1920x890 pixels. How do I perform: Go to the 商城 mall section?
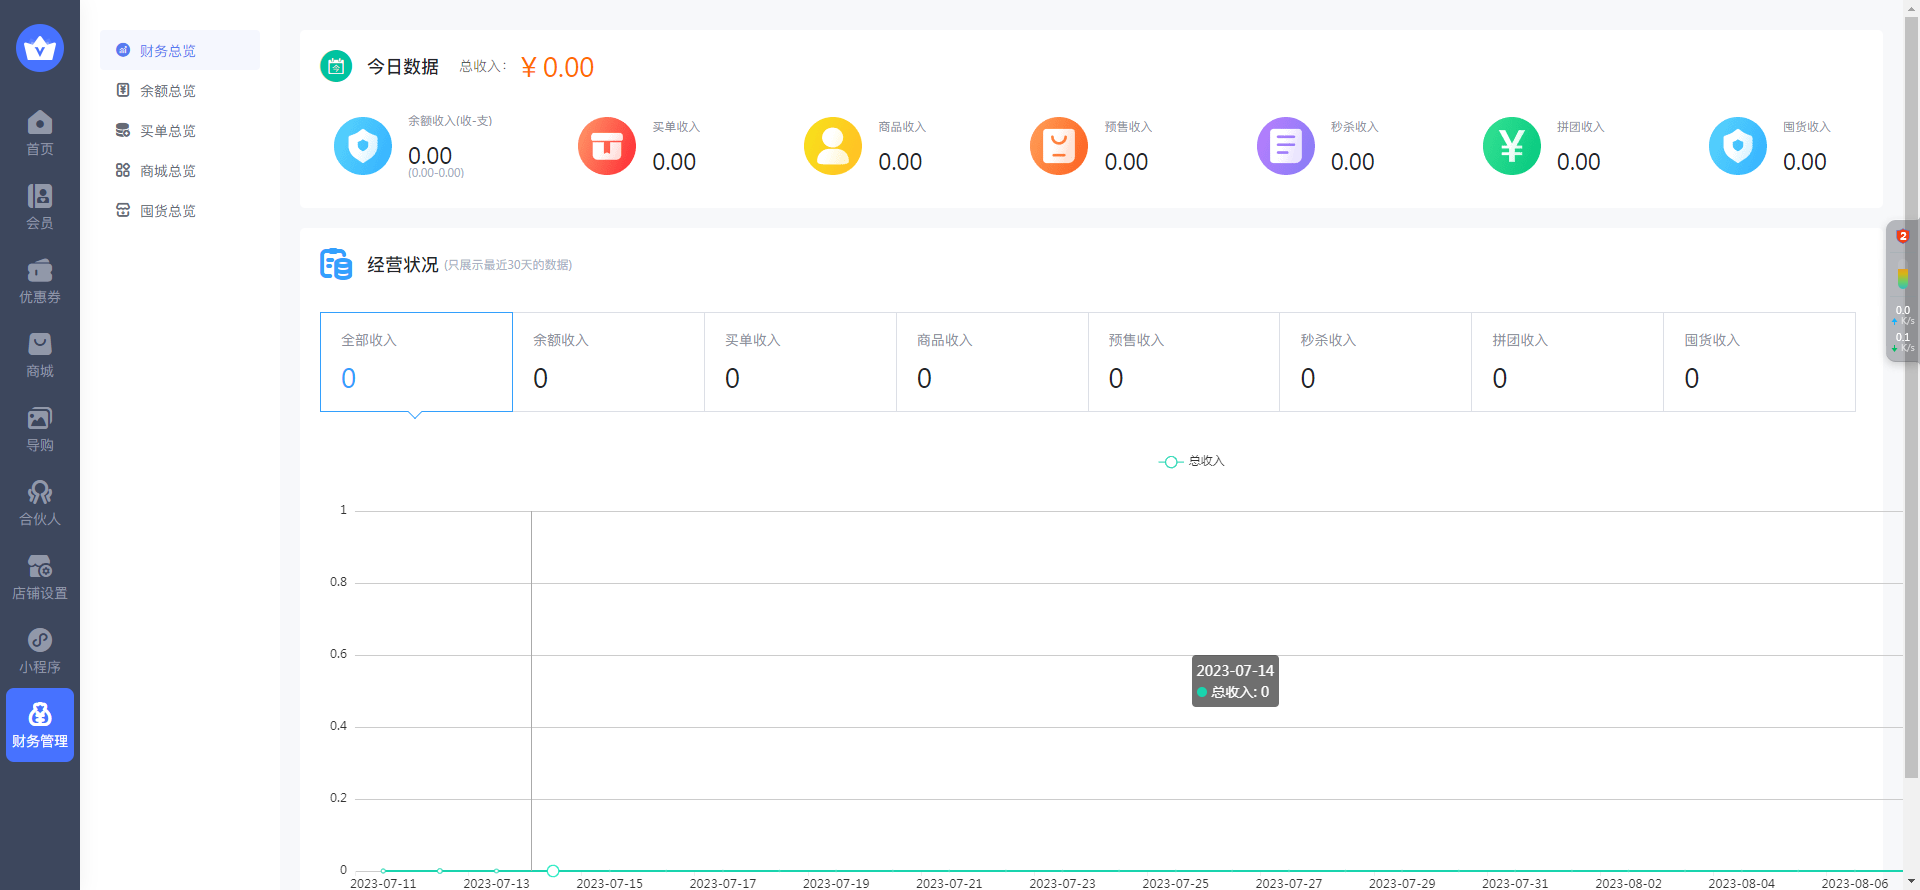(40, 355)
